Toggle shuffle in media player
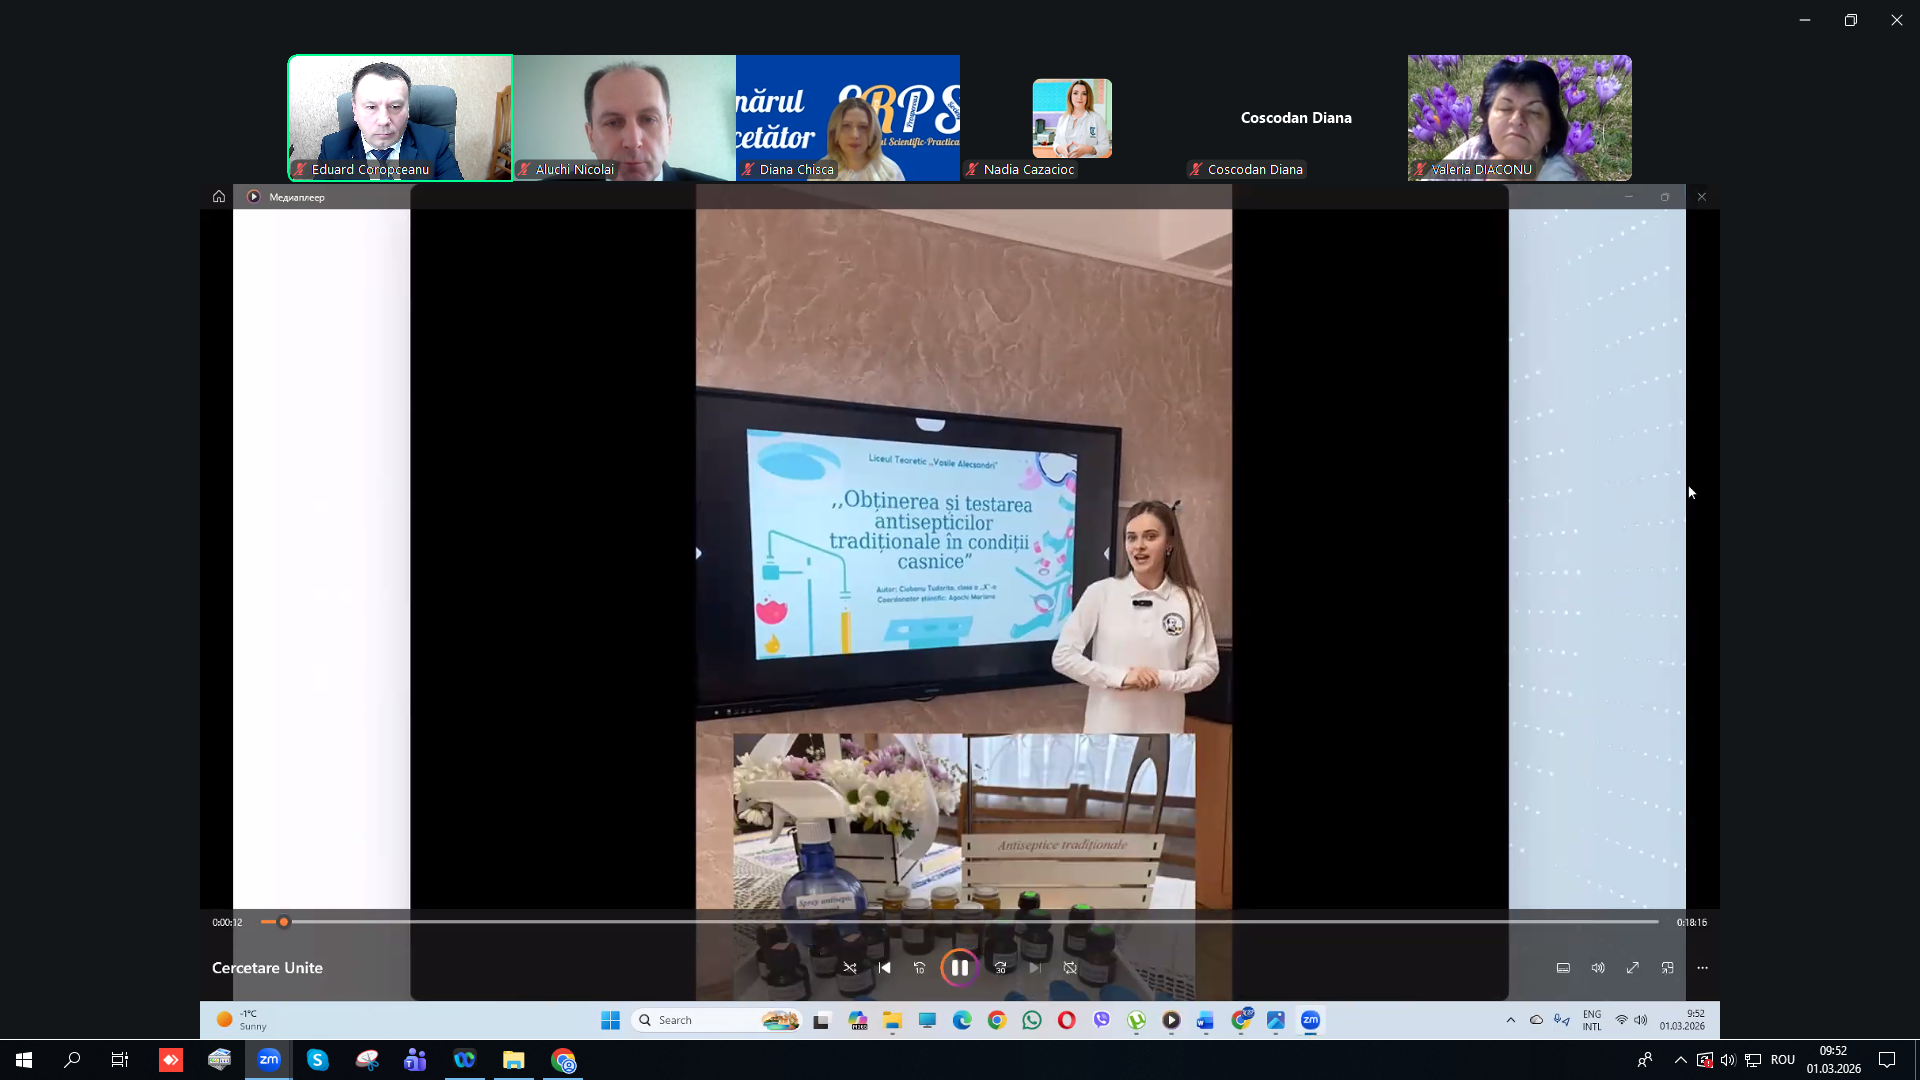1920x1080 pixels. [850, 968]
